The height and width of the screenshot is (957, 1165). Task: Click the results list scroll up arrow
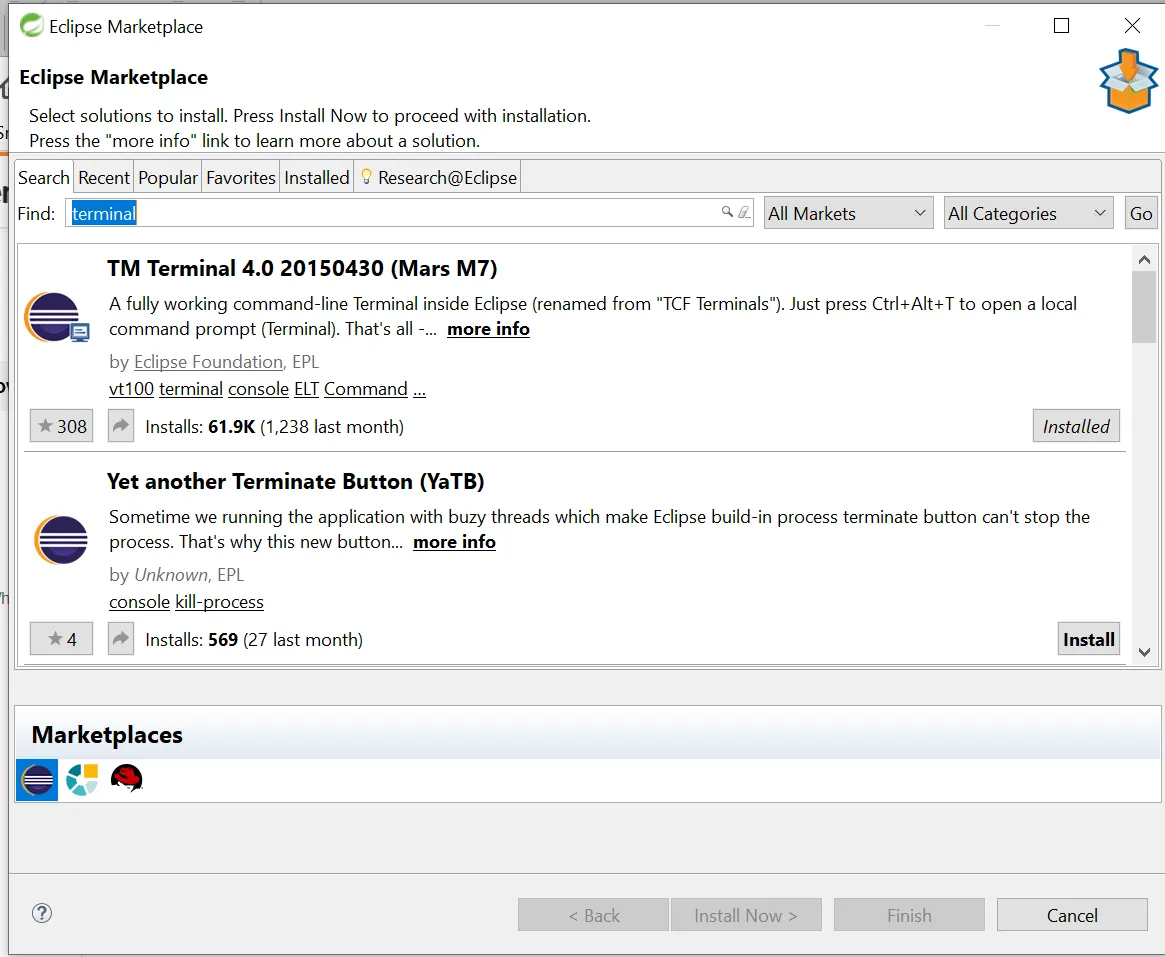pyautogui.click(x=1144, y=259)
